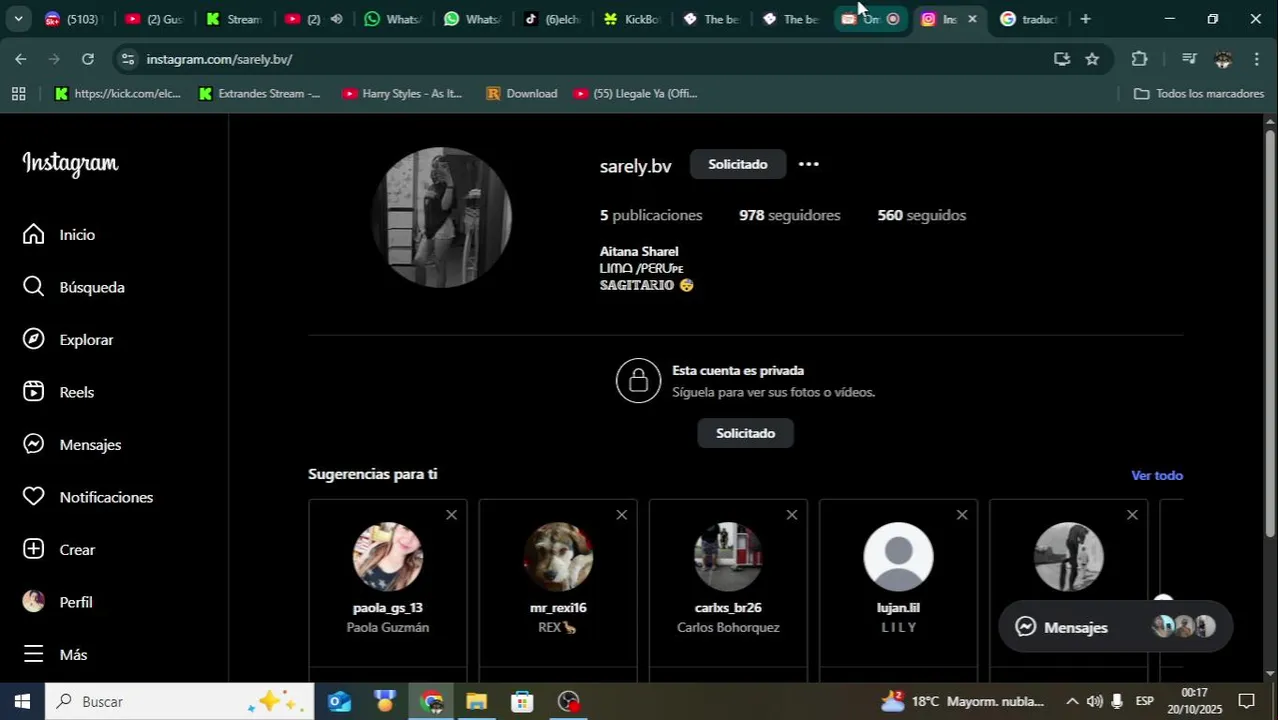Open the floating Mensajes chat panel
This screenshot has height=720, width=1278.
coord(1115,627)
